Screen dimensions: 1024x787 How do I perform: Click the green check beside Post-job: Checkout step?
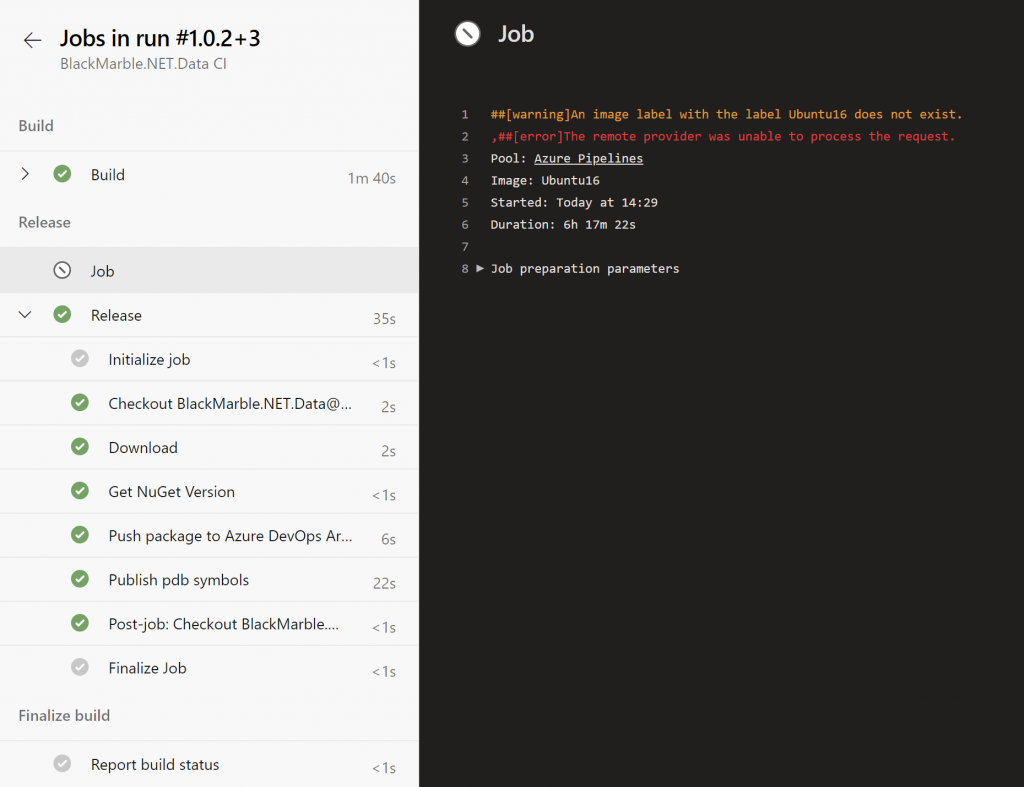click(80, 623)
